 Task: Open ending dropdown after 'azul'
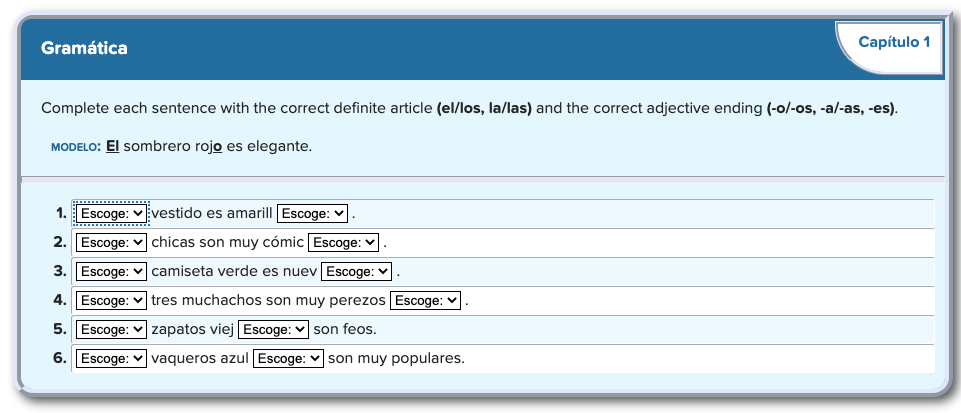coord(288,358)
